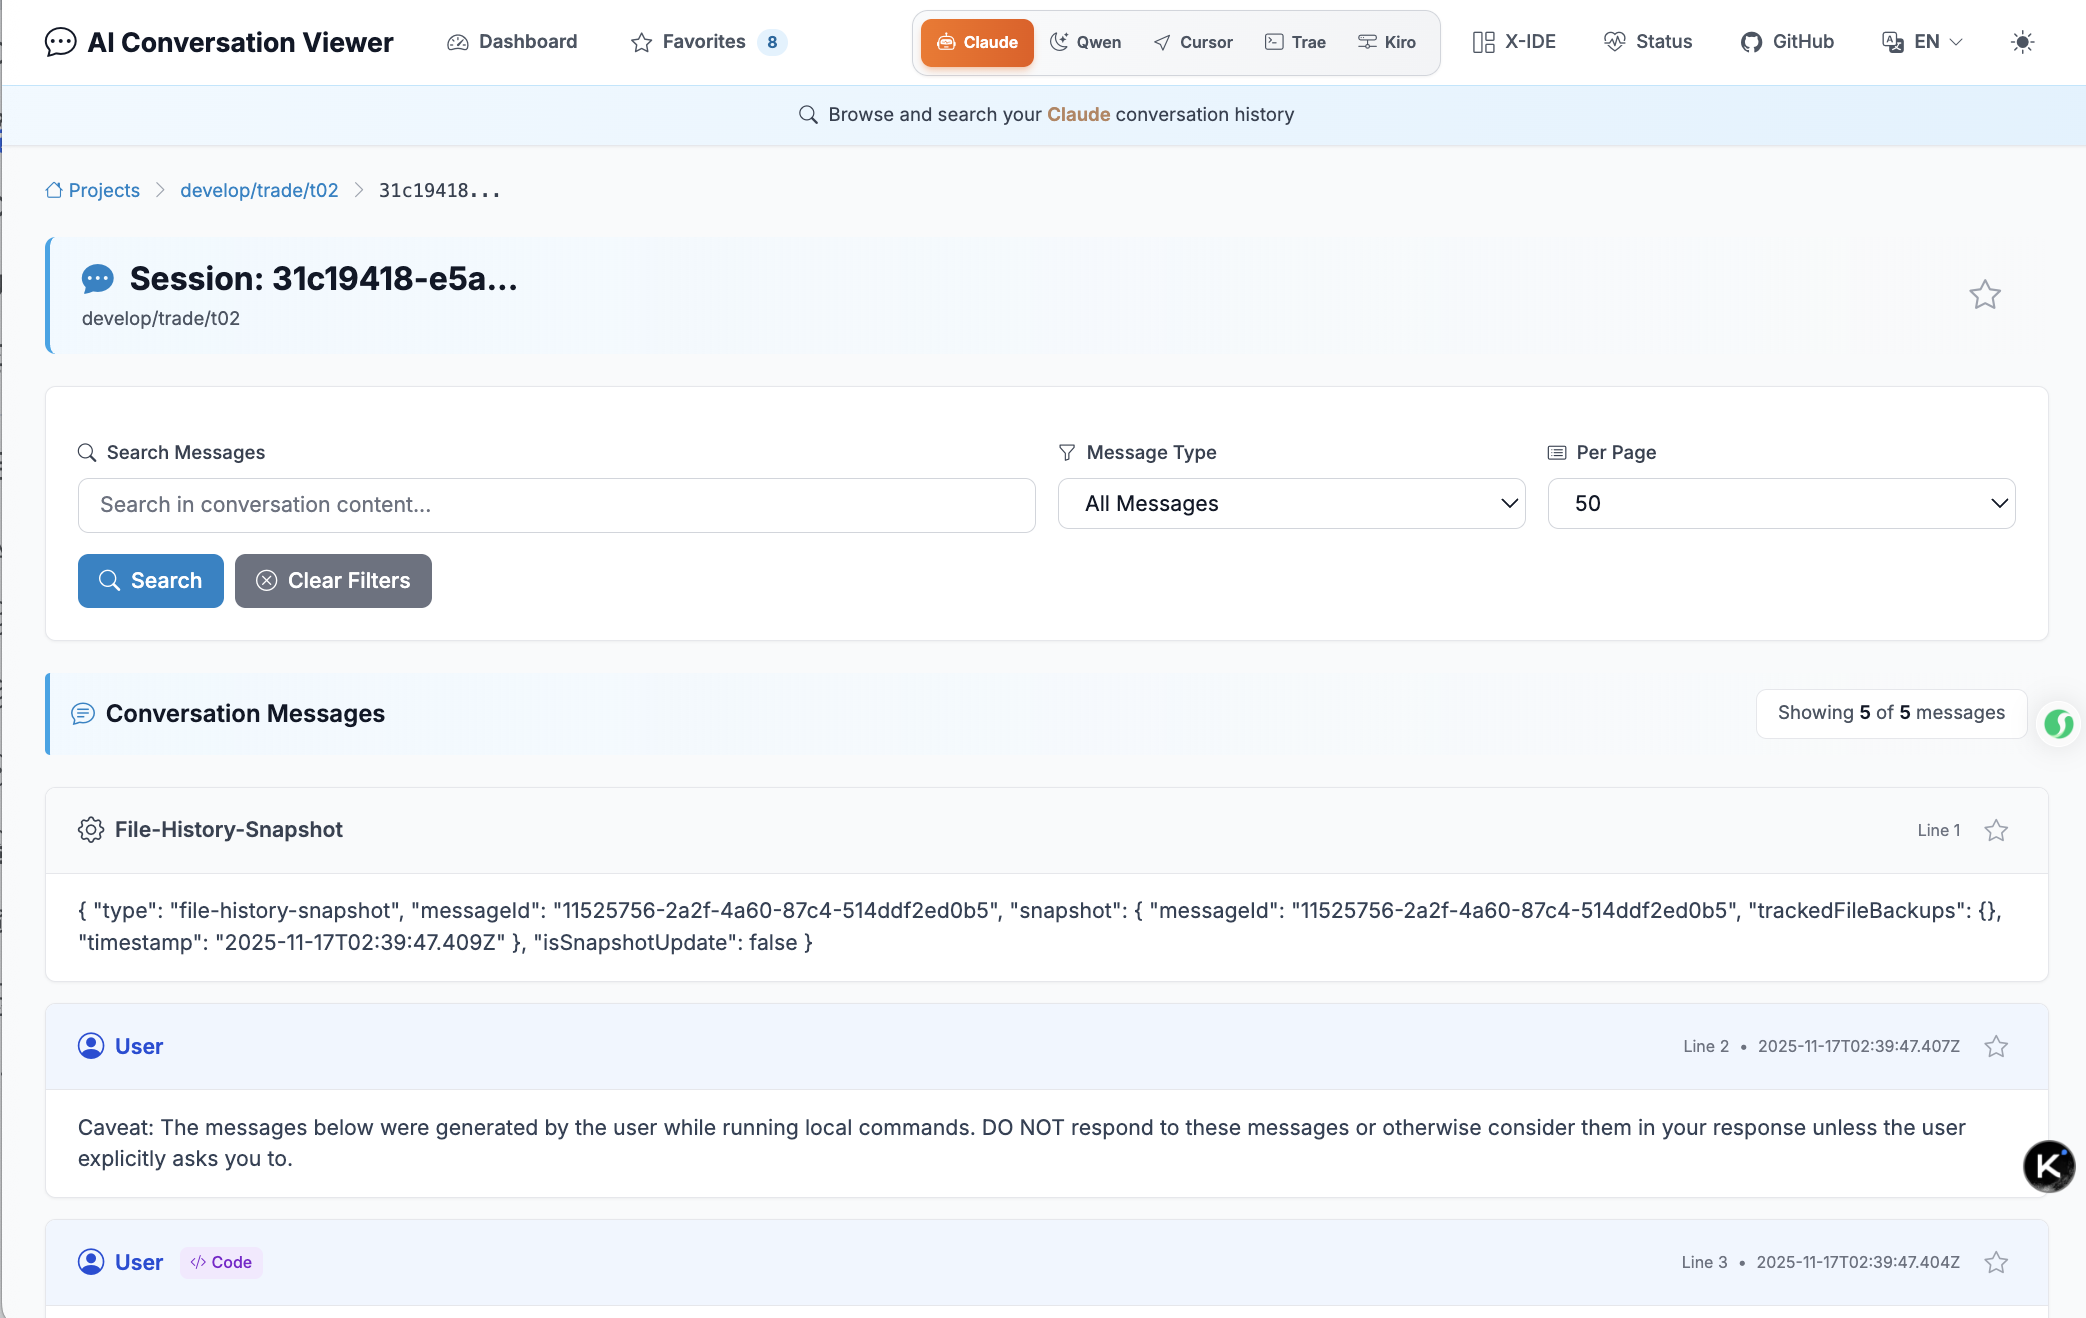The height and width of the screenshot is (1318, 2086).
Task: Click the green floating extension icon
Action: (2059, 723)
